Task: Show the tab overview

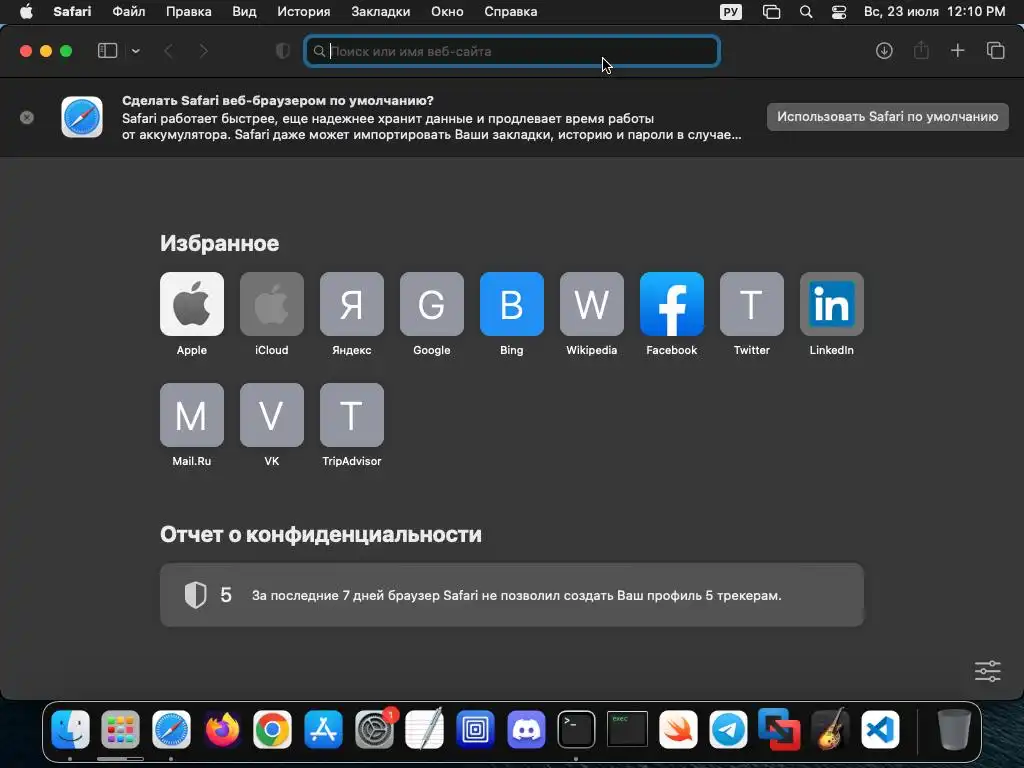Action: (995, 50)
